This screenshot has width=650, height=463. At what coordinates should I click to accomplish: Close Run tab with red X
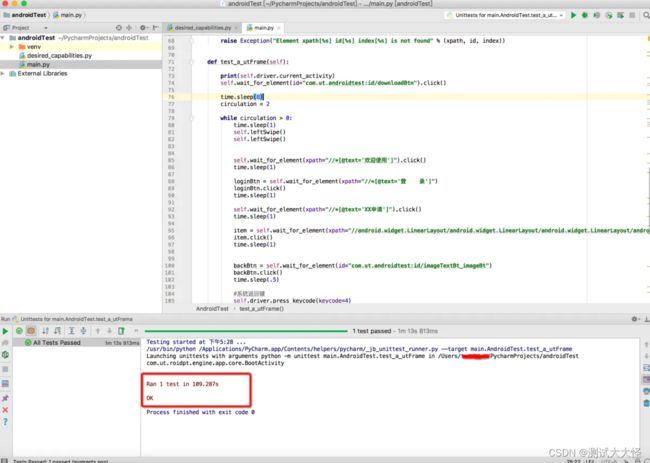[x=5, y=410]
